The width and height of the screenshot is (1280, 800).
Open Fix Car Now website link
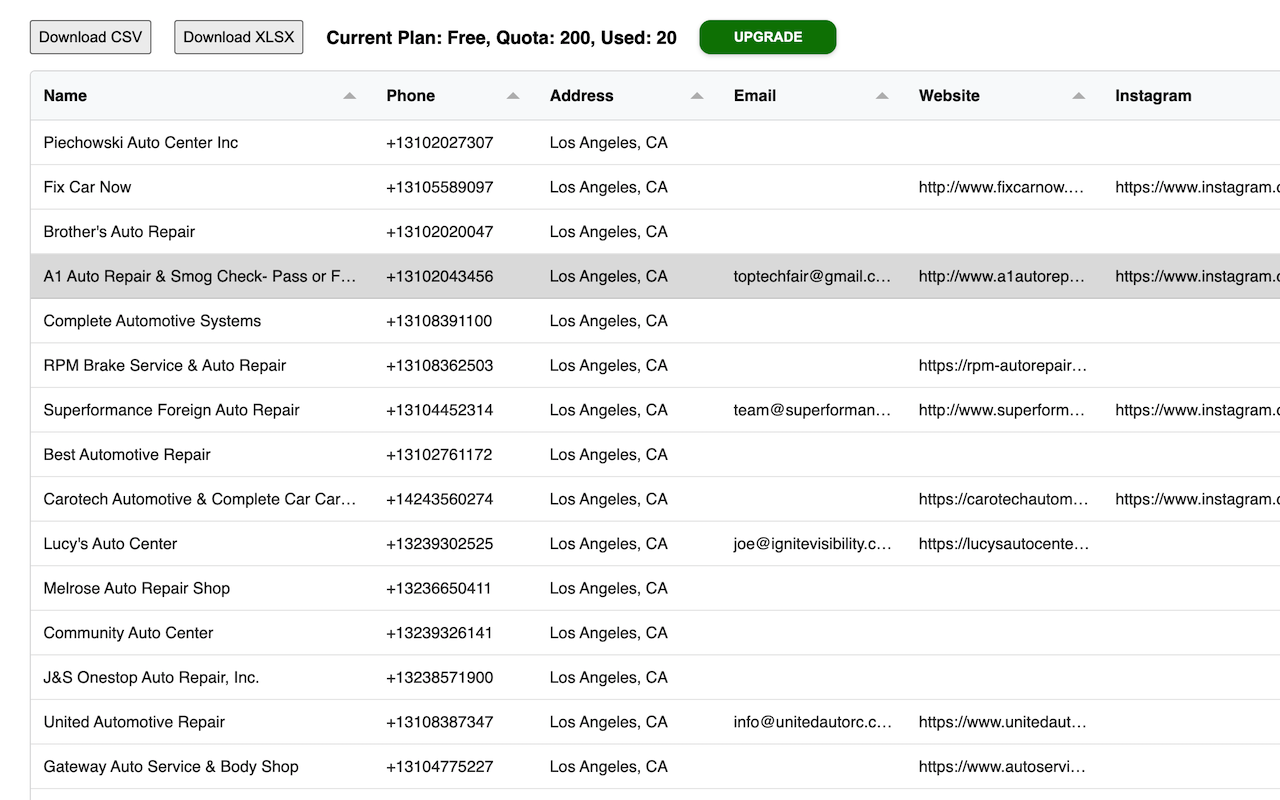1001,187
